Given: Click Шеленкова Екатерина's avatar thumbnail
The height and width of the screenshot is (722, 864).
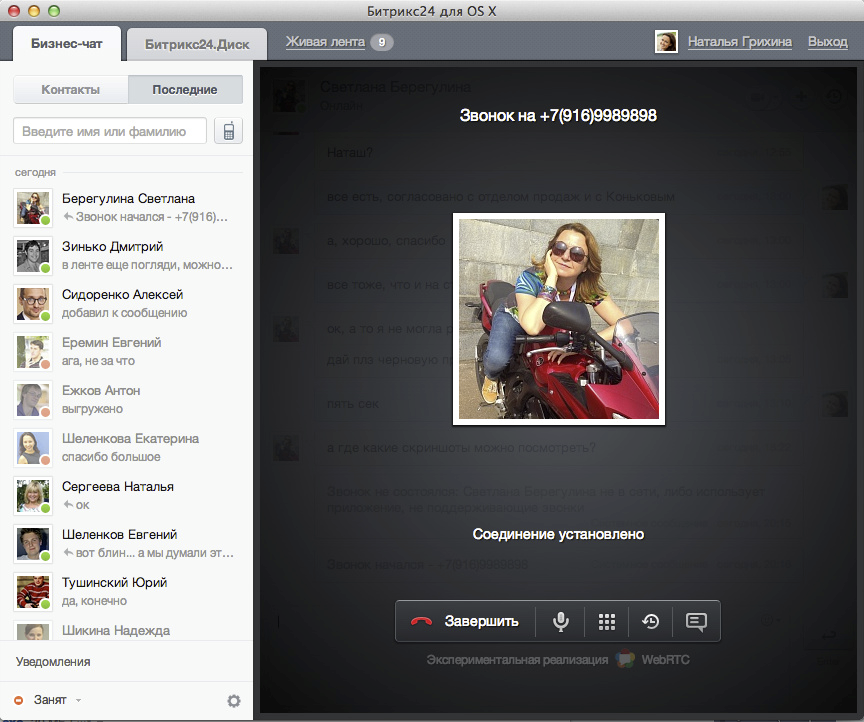Looking at the screenshot, I should pyautogui.click(x=33, y=448).
